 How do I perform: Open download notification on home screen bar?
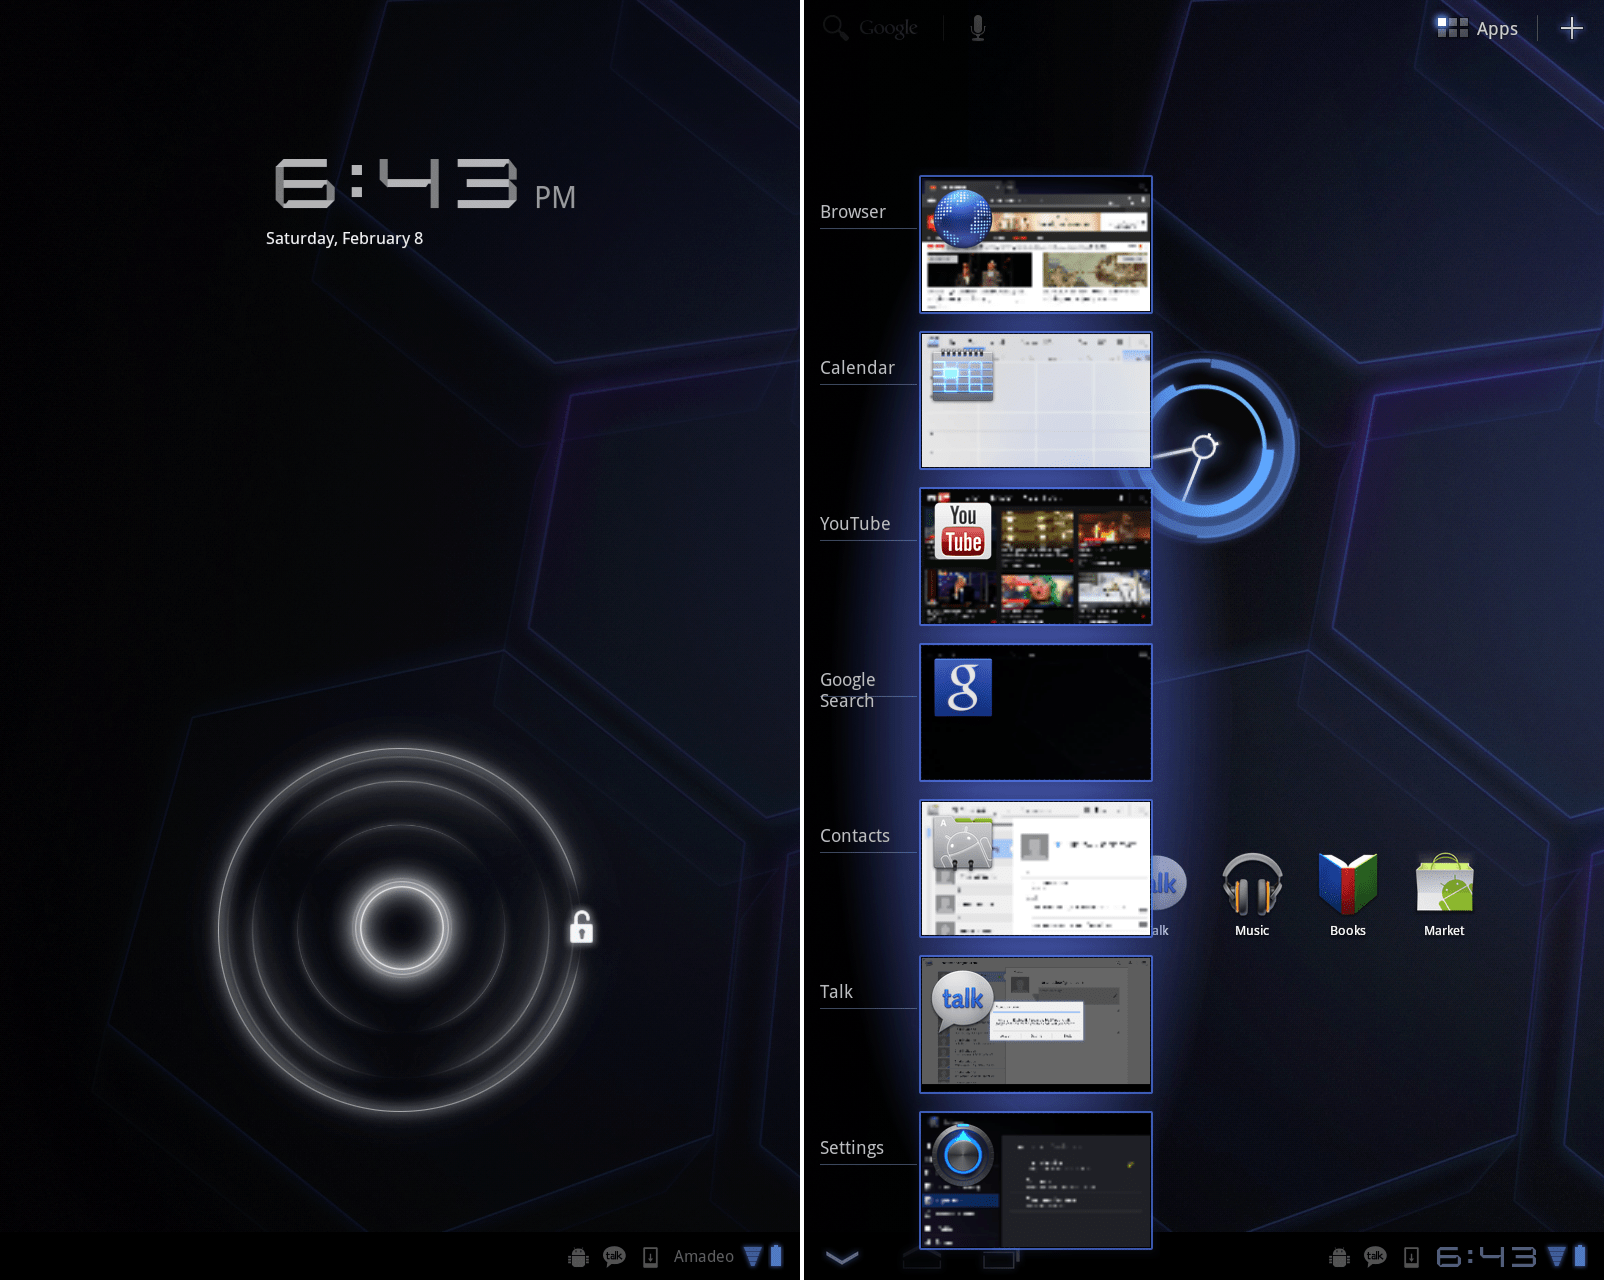click(x=1411, y=1257)
